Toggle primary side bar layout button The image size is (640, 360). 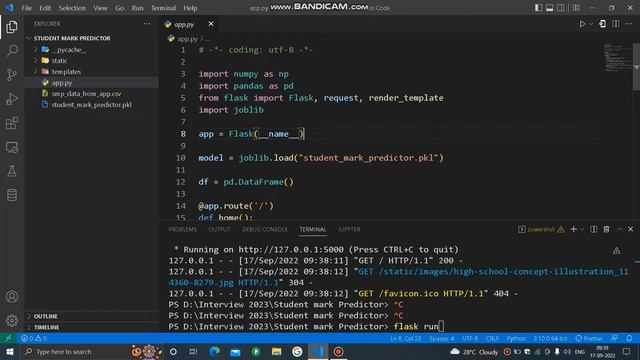538,8
